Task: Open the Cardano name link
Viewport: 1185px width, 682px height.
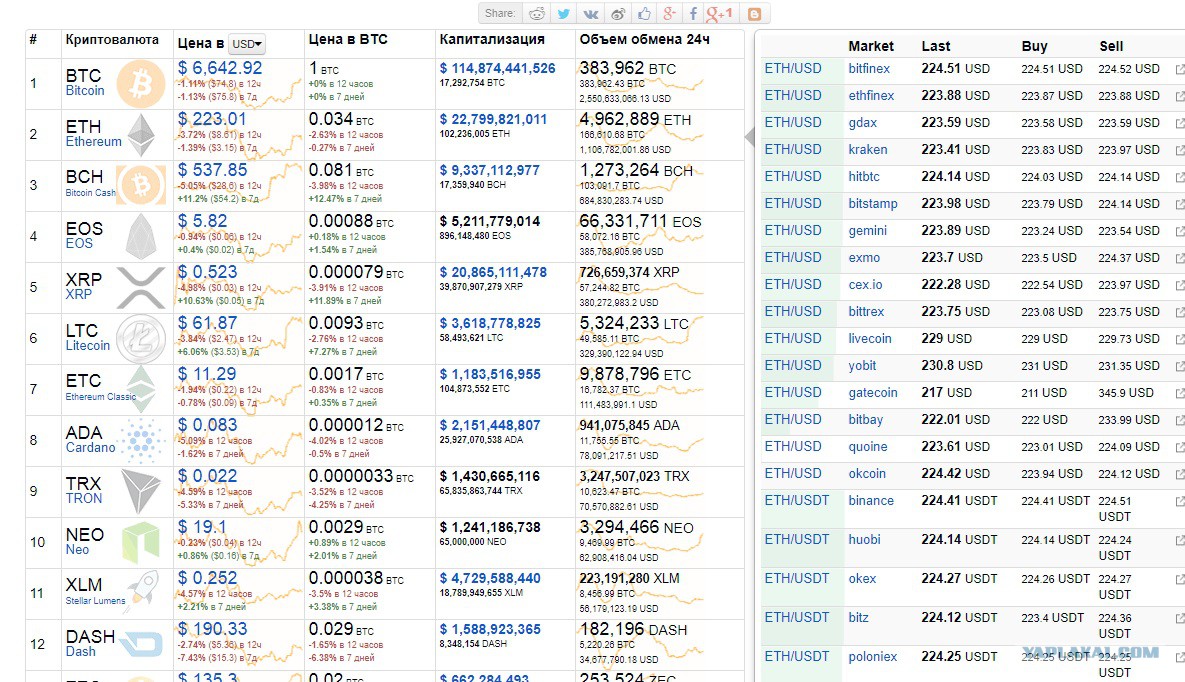Action: [x=90, y=448]
